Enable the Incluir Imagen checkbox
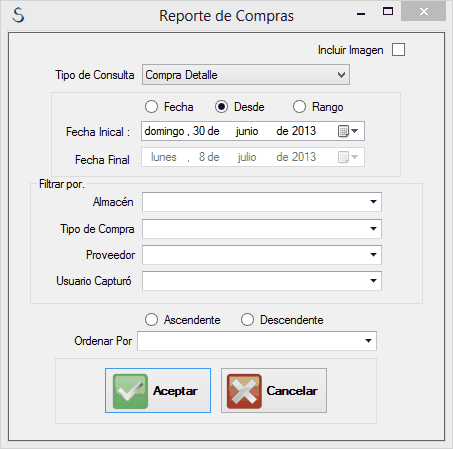The width and height of the screenshot is (453, 449). (x=398, y=50)
